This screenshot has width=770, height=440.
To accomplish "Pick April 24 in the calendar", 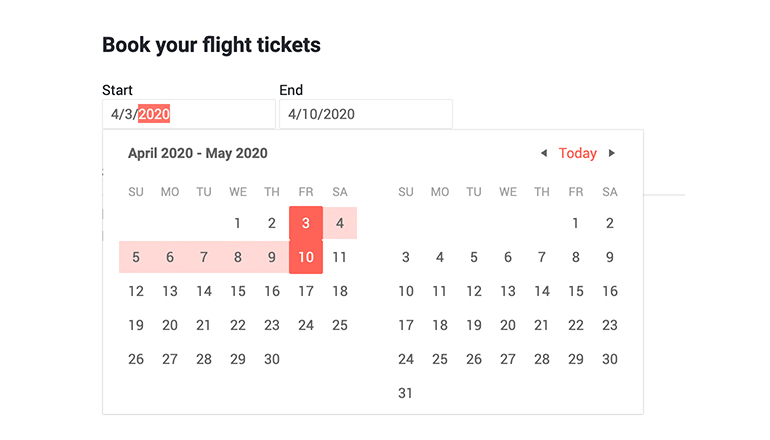I will [306, 325].
